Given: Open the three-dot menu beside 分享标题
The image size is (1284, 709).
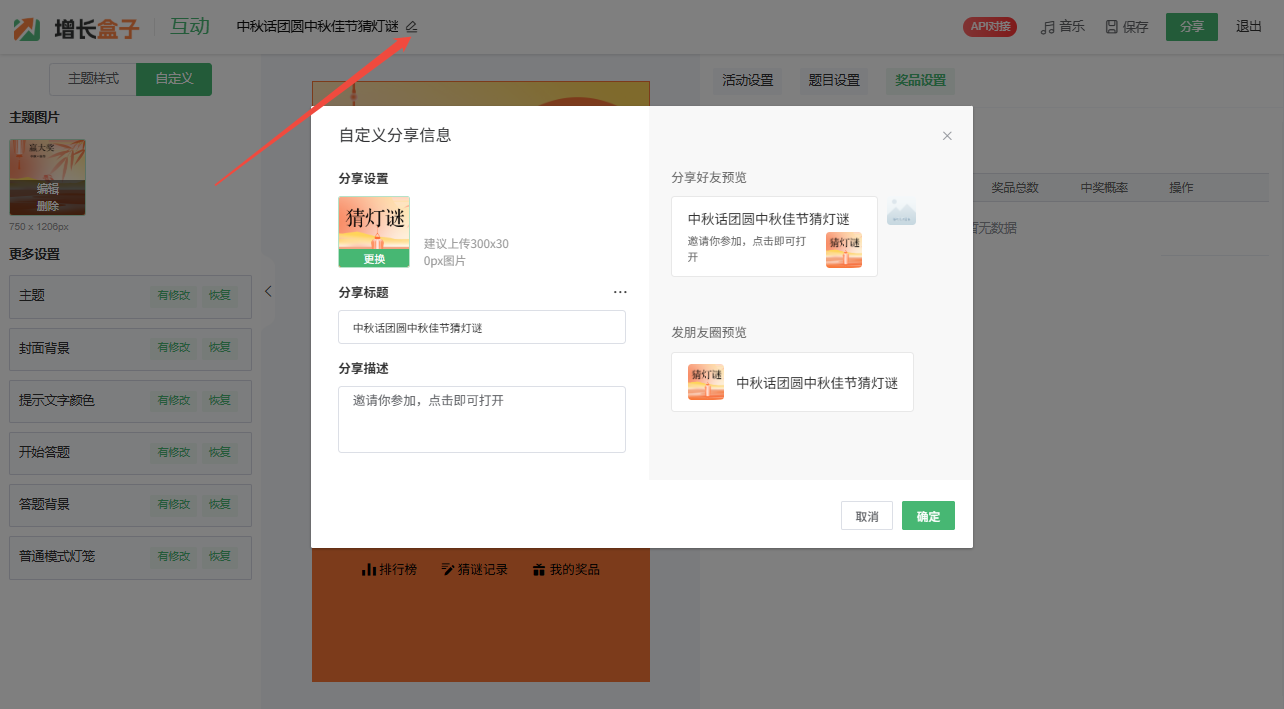Looking at the screenshot, I should click(620, 292).
